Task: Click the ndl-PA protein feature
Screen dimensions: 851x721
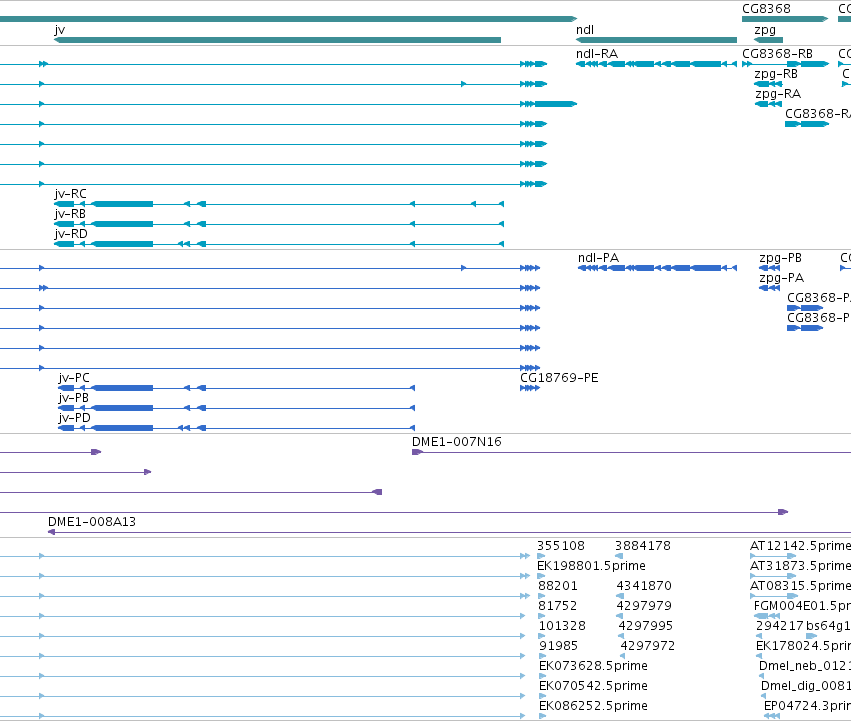Action: click(x=657, y=268)
